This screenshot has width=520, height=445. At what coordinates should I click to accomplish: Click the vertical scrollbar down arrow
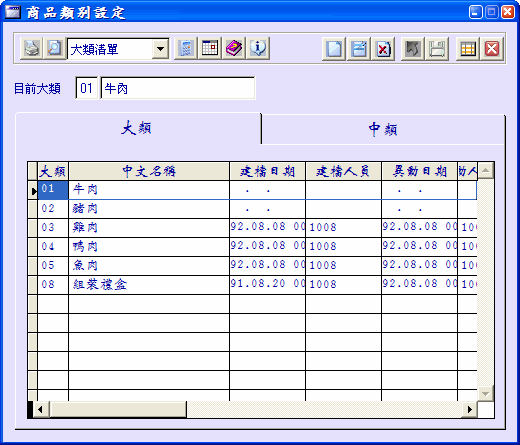tap(485, 394)
